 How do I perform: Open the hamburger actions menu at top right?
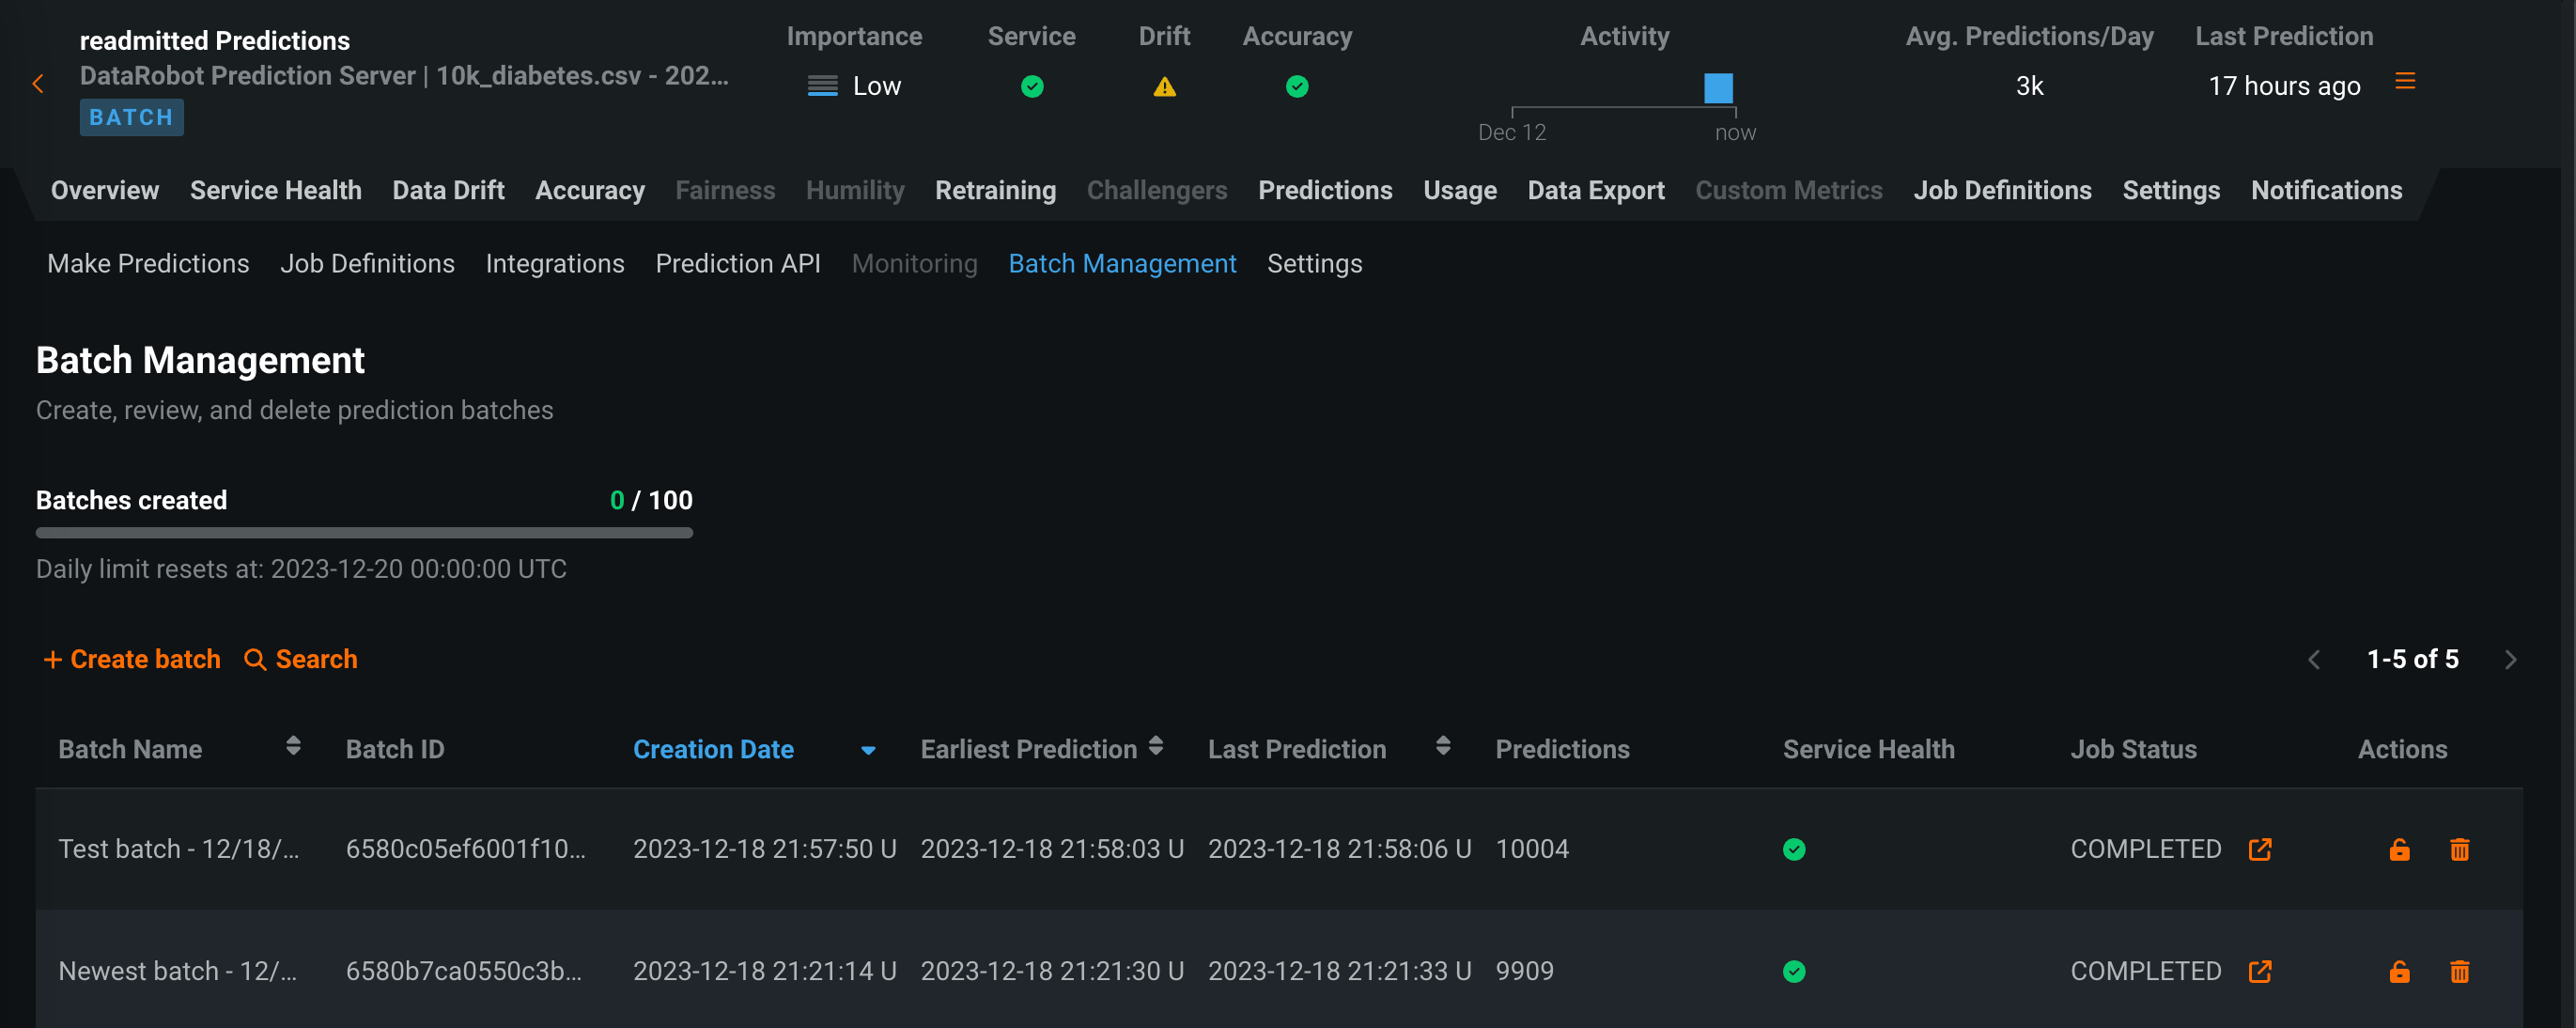coord(2405,82)
